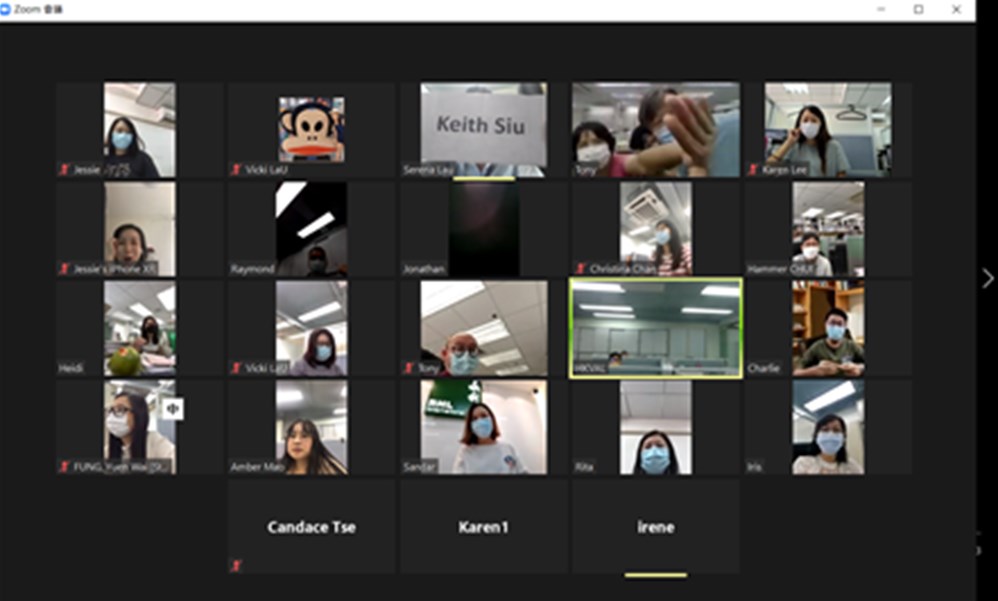Show the next page of gallery participants
998x601 pixels.
coord(987,279)
